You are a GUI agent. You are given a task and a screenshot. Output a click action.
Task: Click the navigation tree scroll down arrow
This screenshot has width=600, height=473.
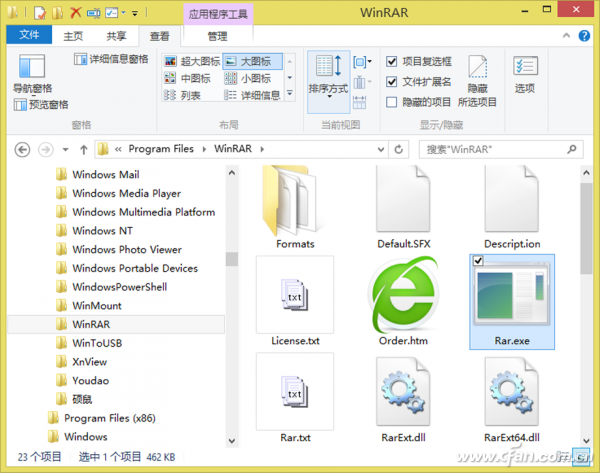[x=232, y=440]
